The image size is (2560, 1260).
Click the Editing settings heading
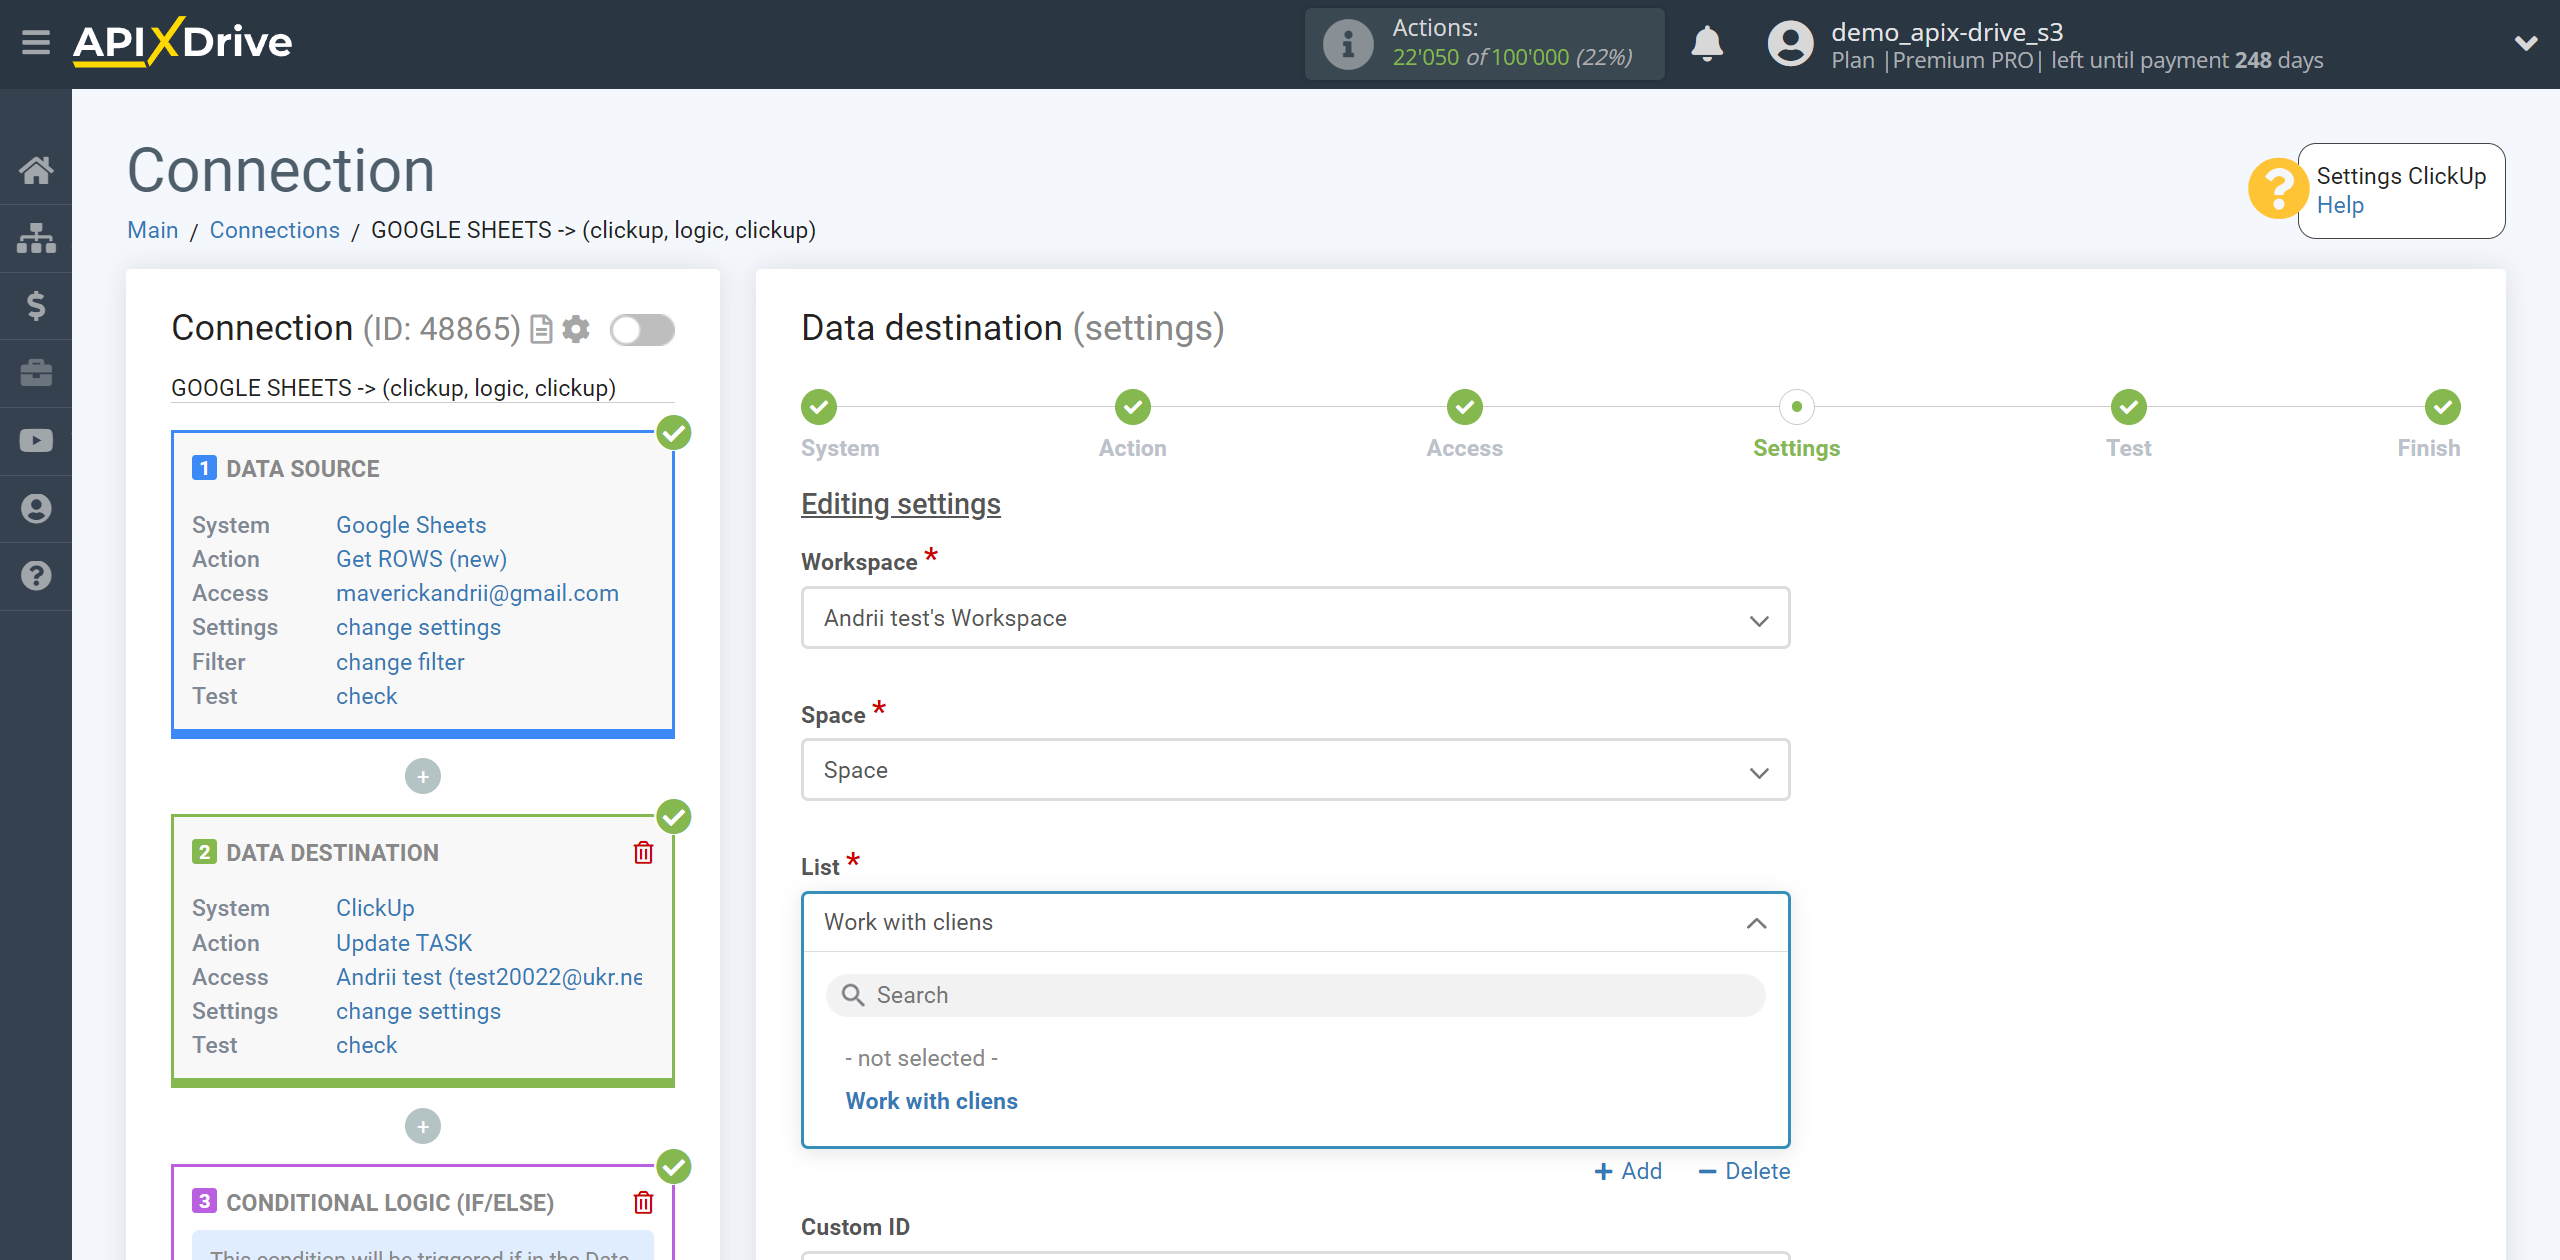point(900,504)
